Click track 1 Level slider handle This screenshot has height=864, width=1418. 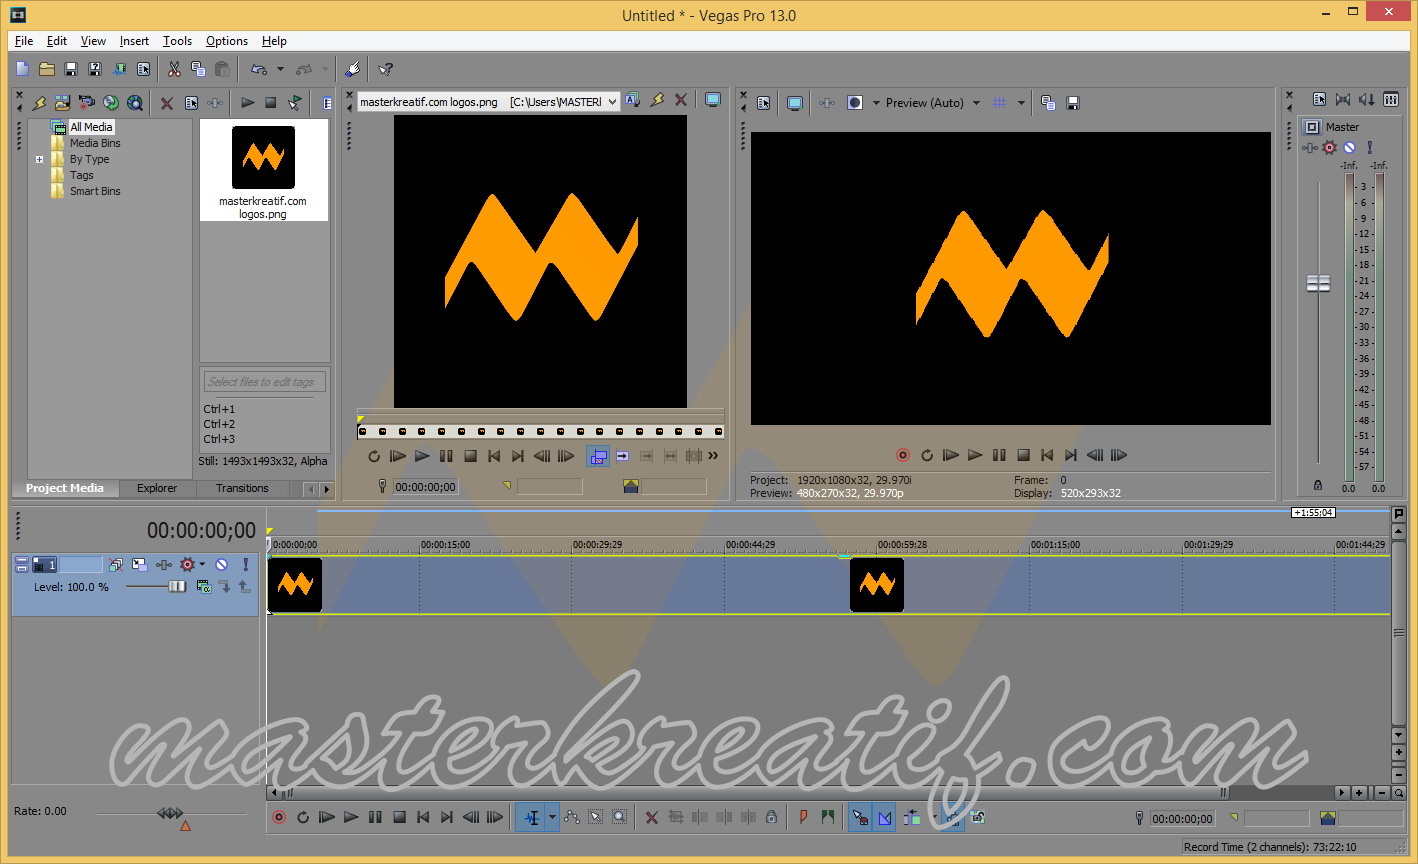point(177,587)
